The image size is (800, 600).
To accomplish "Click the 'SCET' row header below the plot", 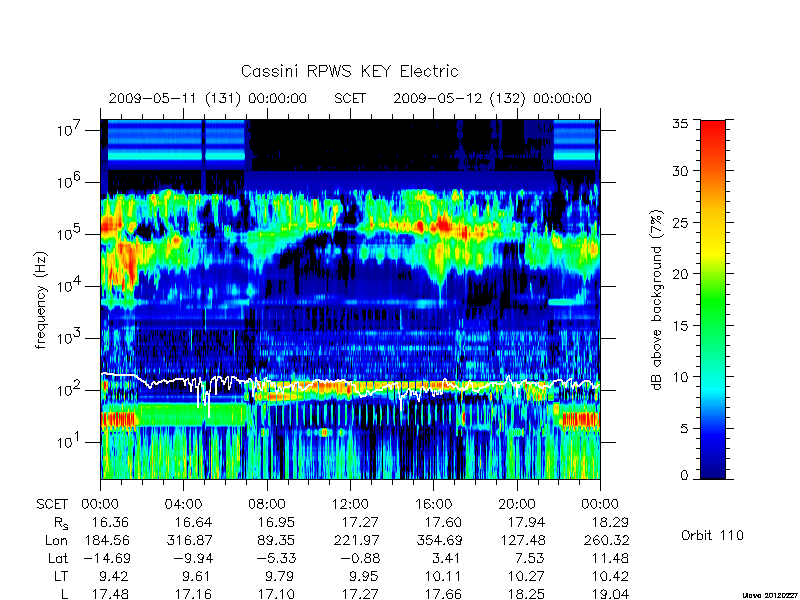I will click(52, 505).
